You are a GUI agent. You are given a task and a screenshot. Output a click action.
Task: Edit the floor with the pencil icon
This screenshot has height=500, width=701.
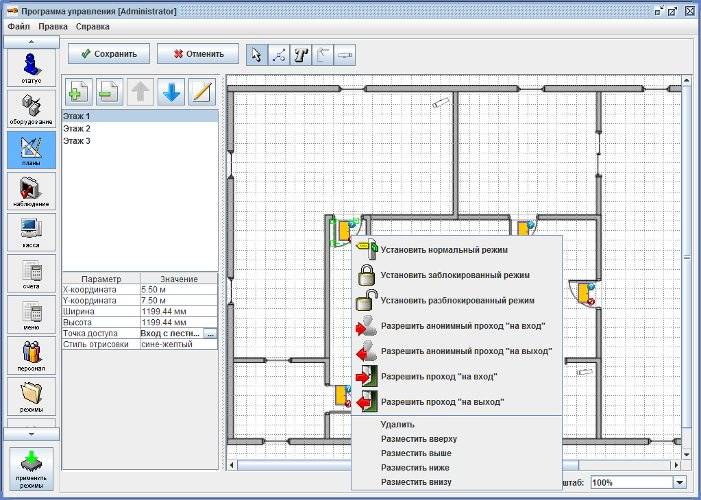pyautogui.click(x=202, y=92)
